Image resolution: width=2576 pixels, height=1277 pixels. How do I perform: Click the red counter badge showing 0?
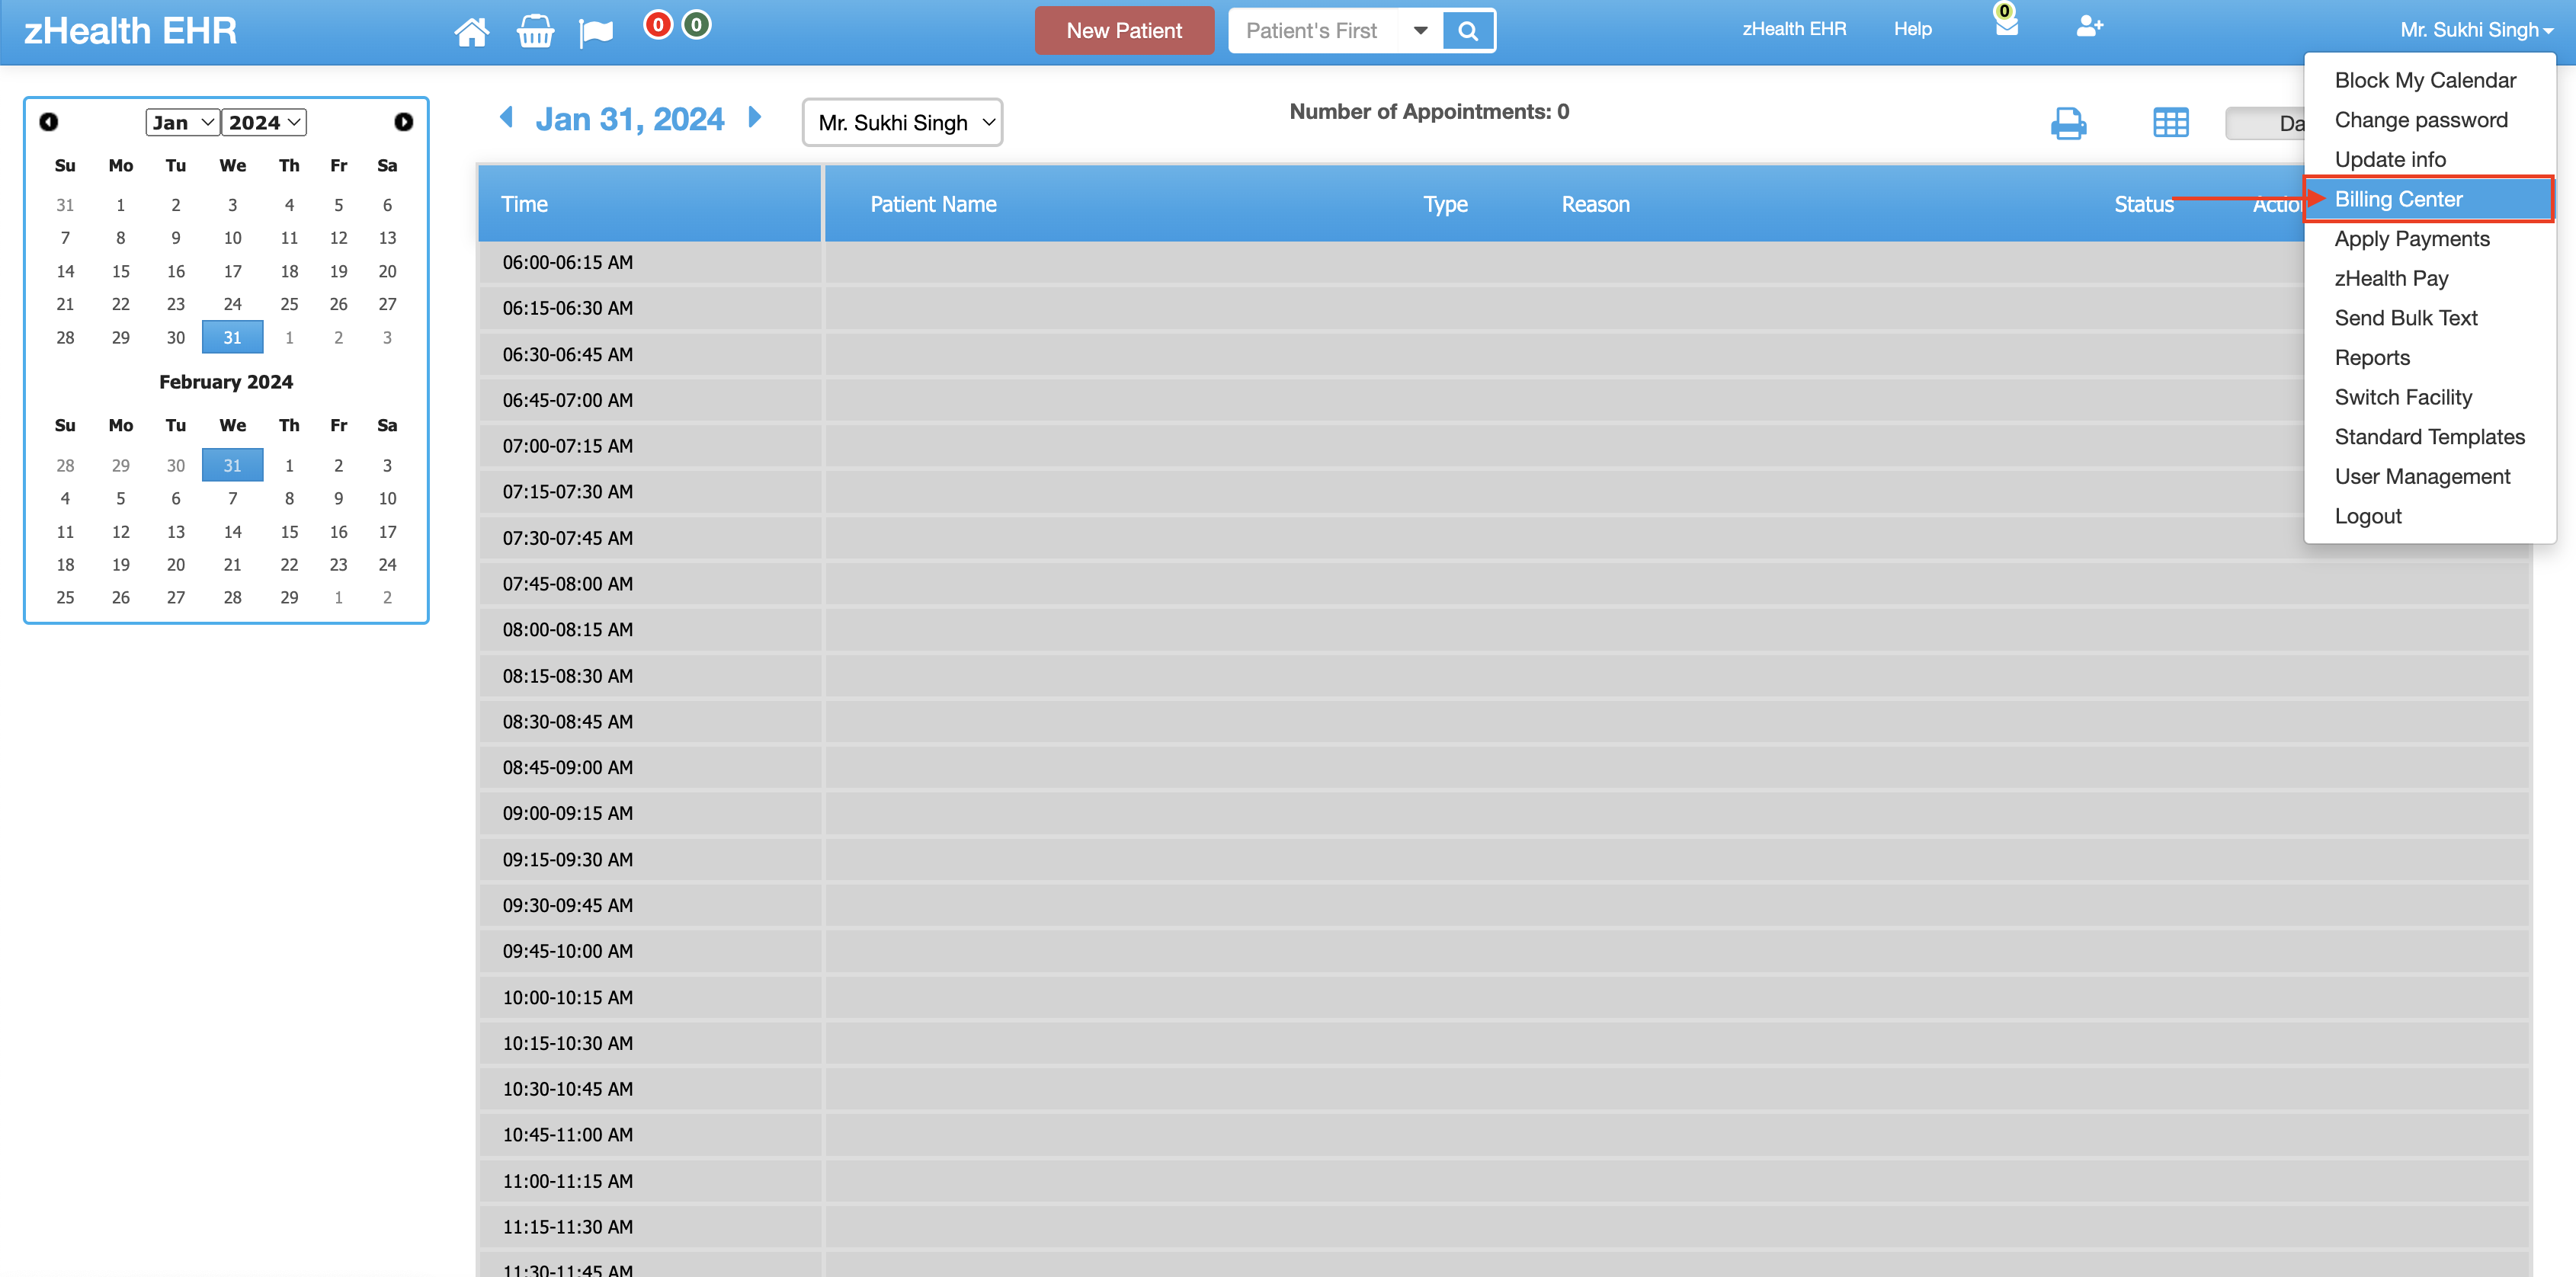658,25
